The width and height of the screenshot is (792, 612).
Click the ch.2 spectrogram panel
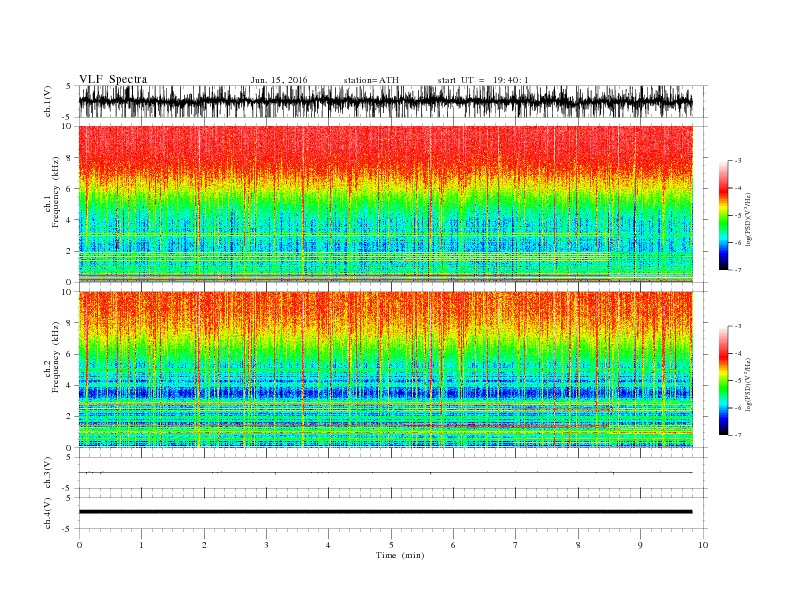[386, 370]
